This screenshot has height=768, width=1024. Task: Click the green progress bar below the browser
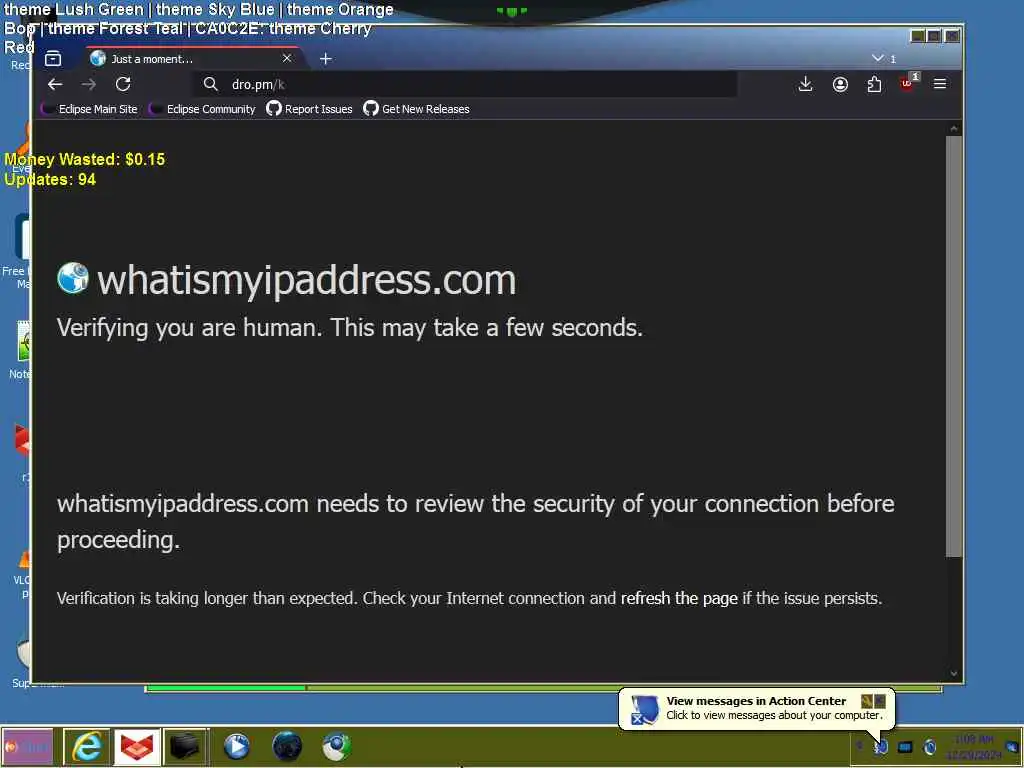click(227, 688)
